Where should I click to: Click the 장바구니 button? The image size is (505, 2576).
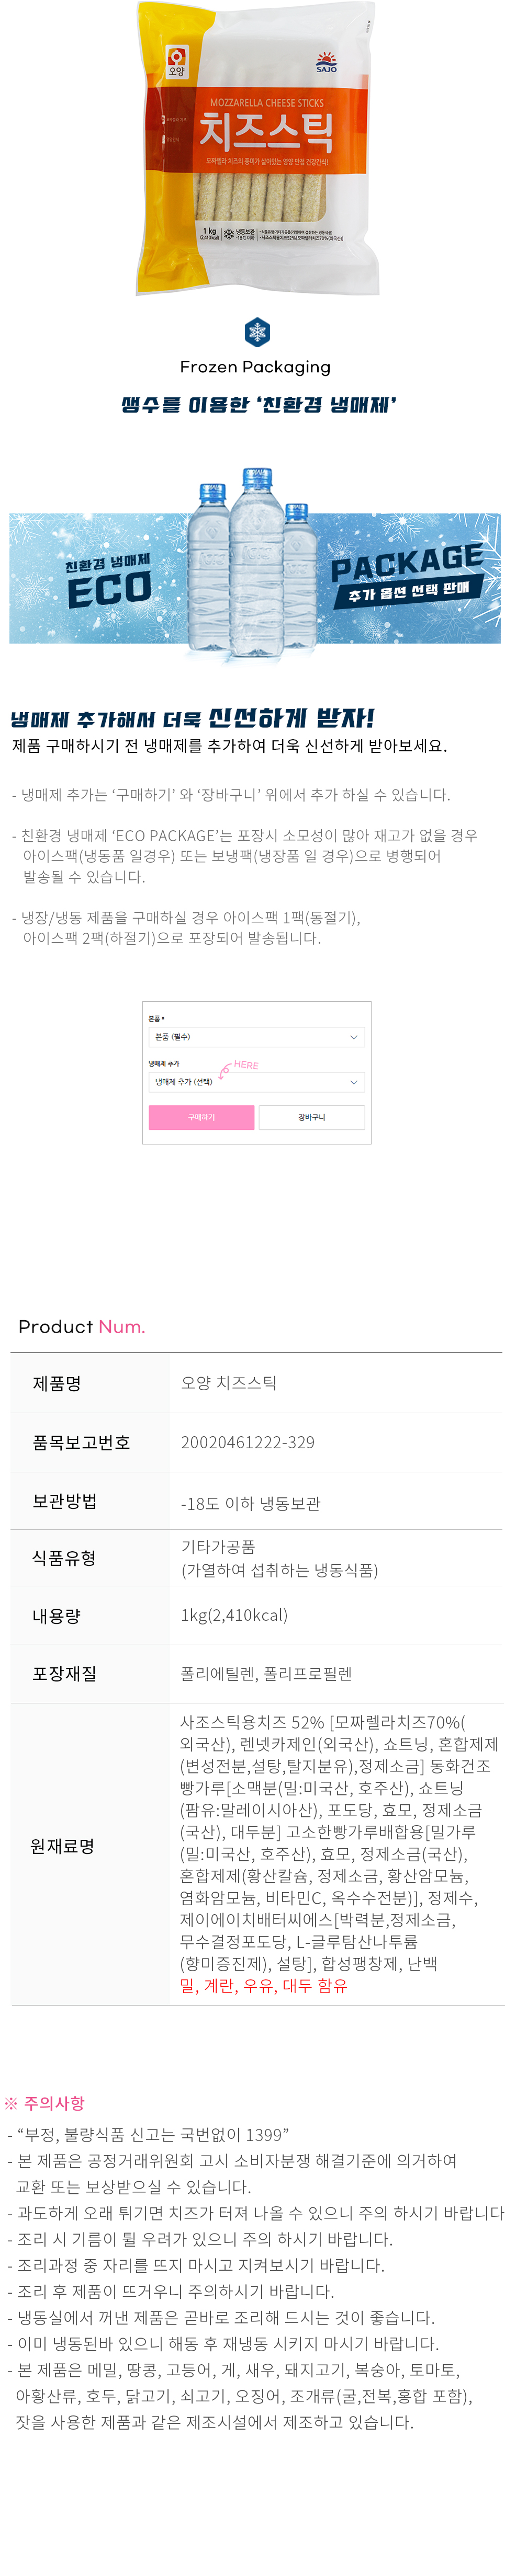[312, 1117]
